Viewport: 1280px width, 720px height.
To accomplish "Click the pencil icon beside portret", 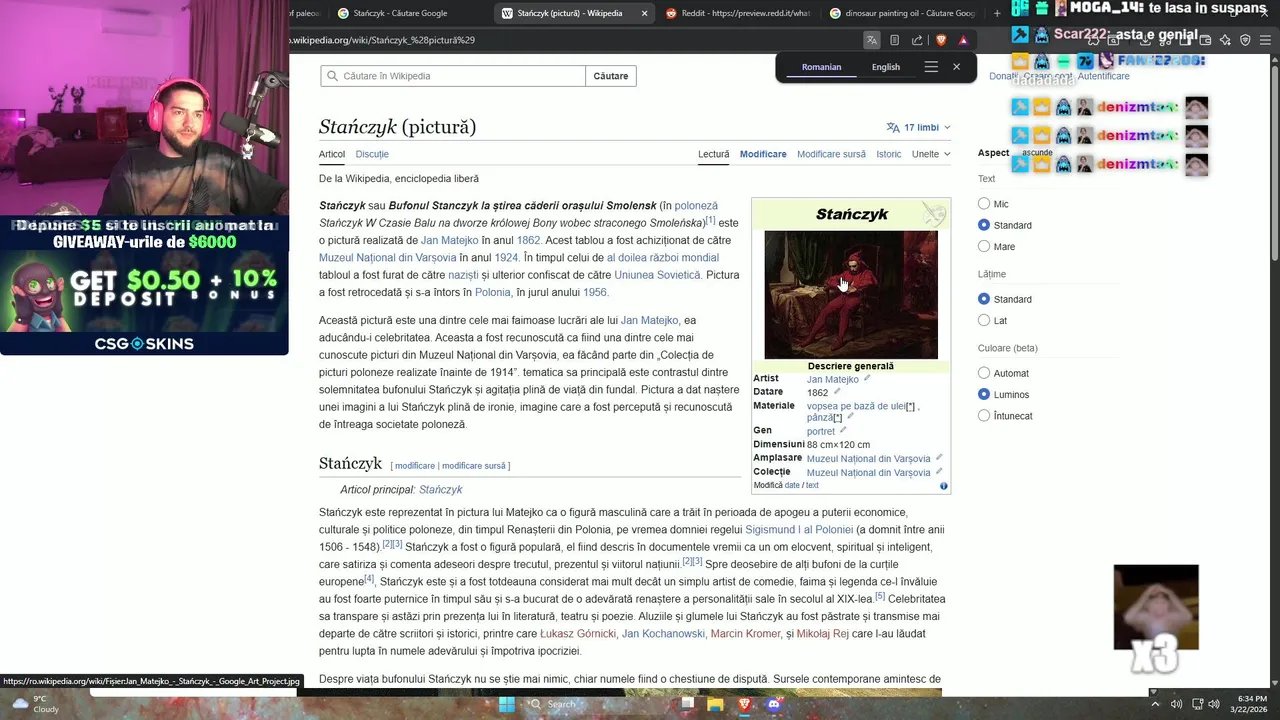I will point(843,430).
